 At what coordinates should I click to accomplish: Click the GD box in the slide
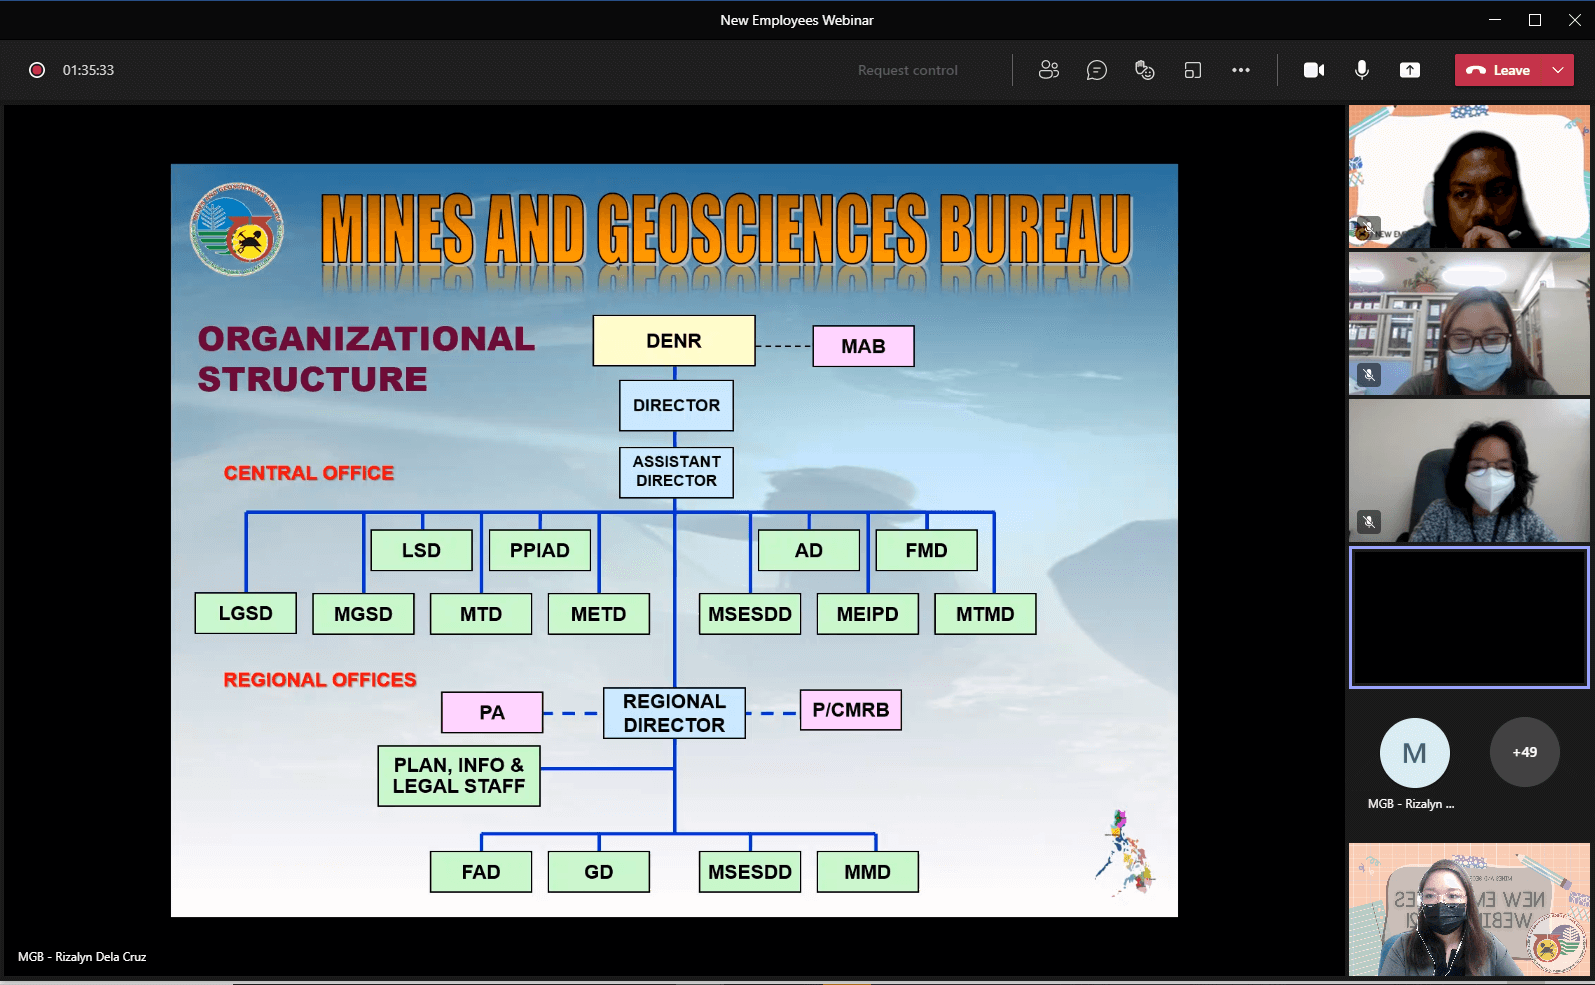[x=598, y=872]
